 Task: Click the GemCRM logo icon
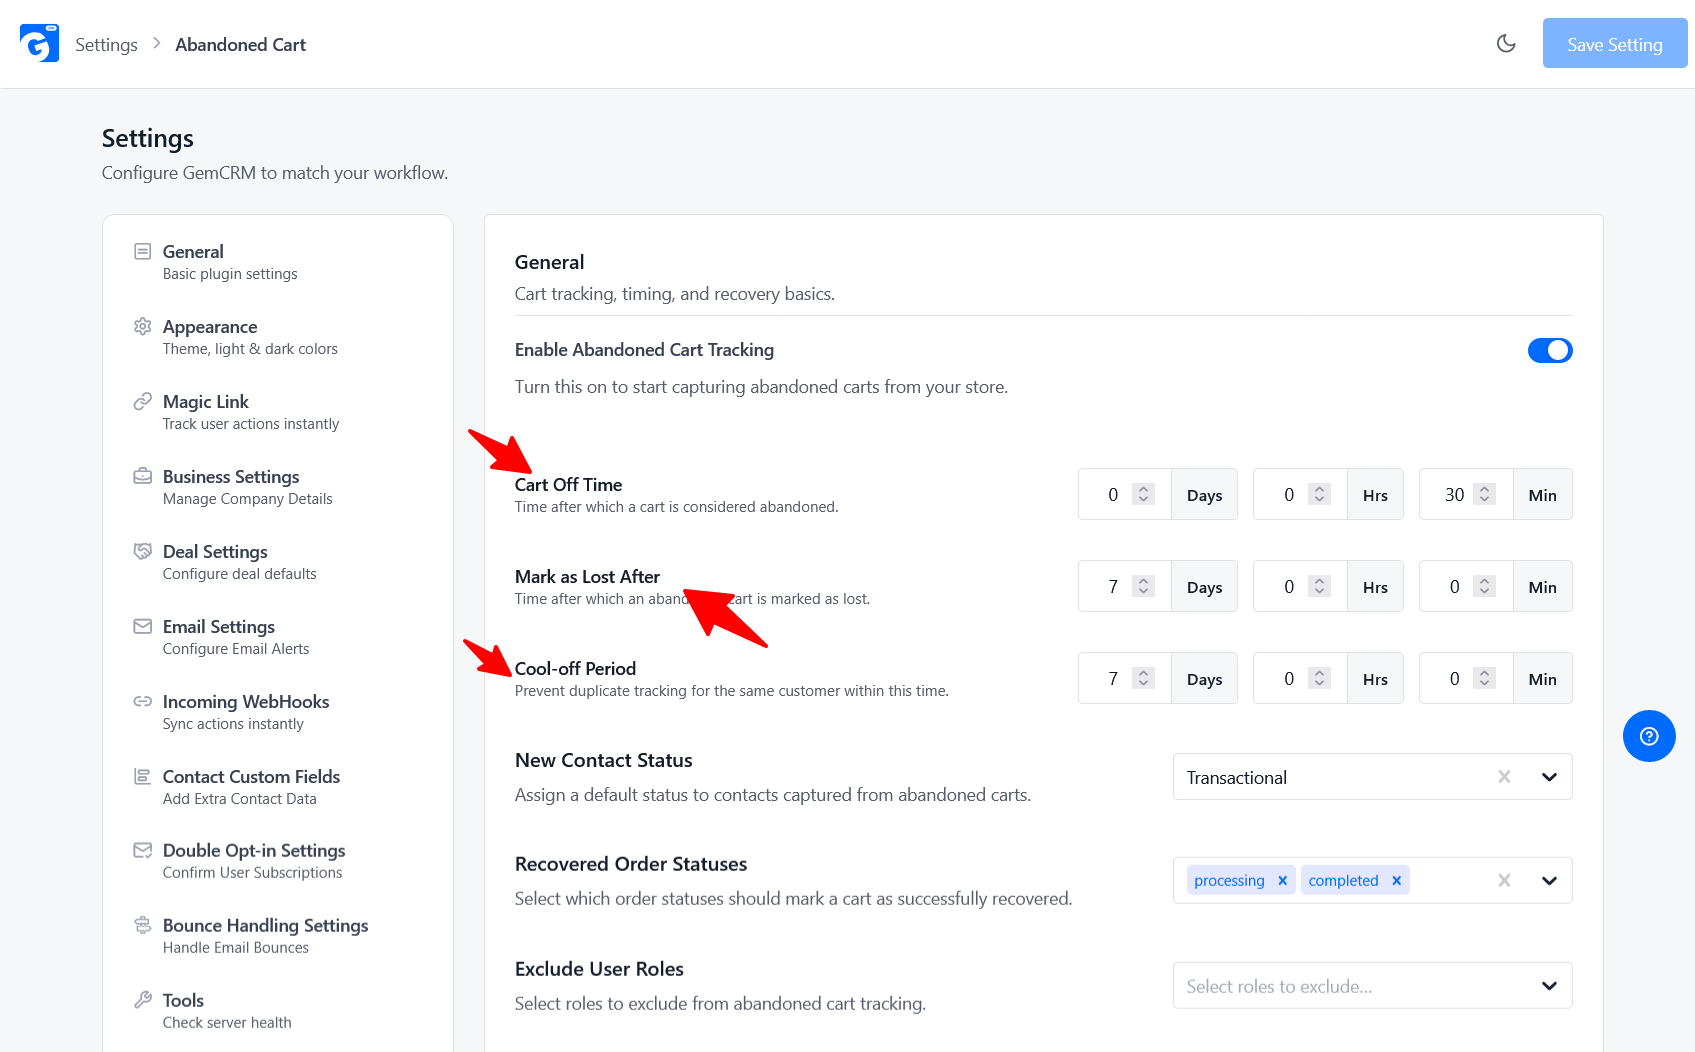[39, 43]
